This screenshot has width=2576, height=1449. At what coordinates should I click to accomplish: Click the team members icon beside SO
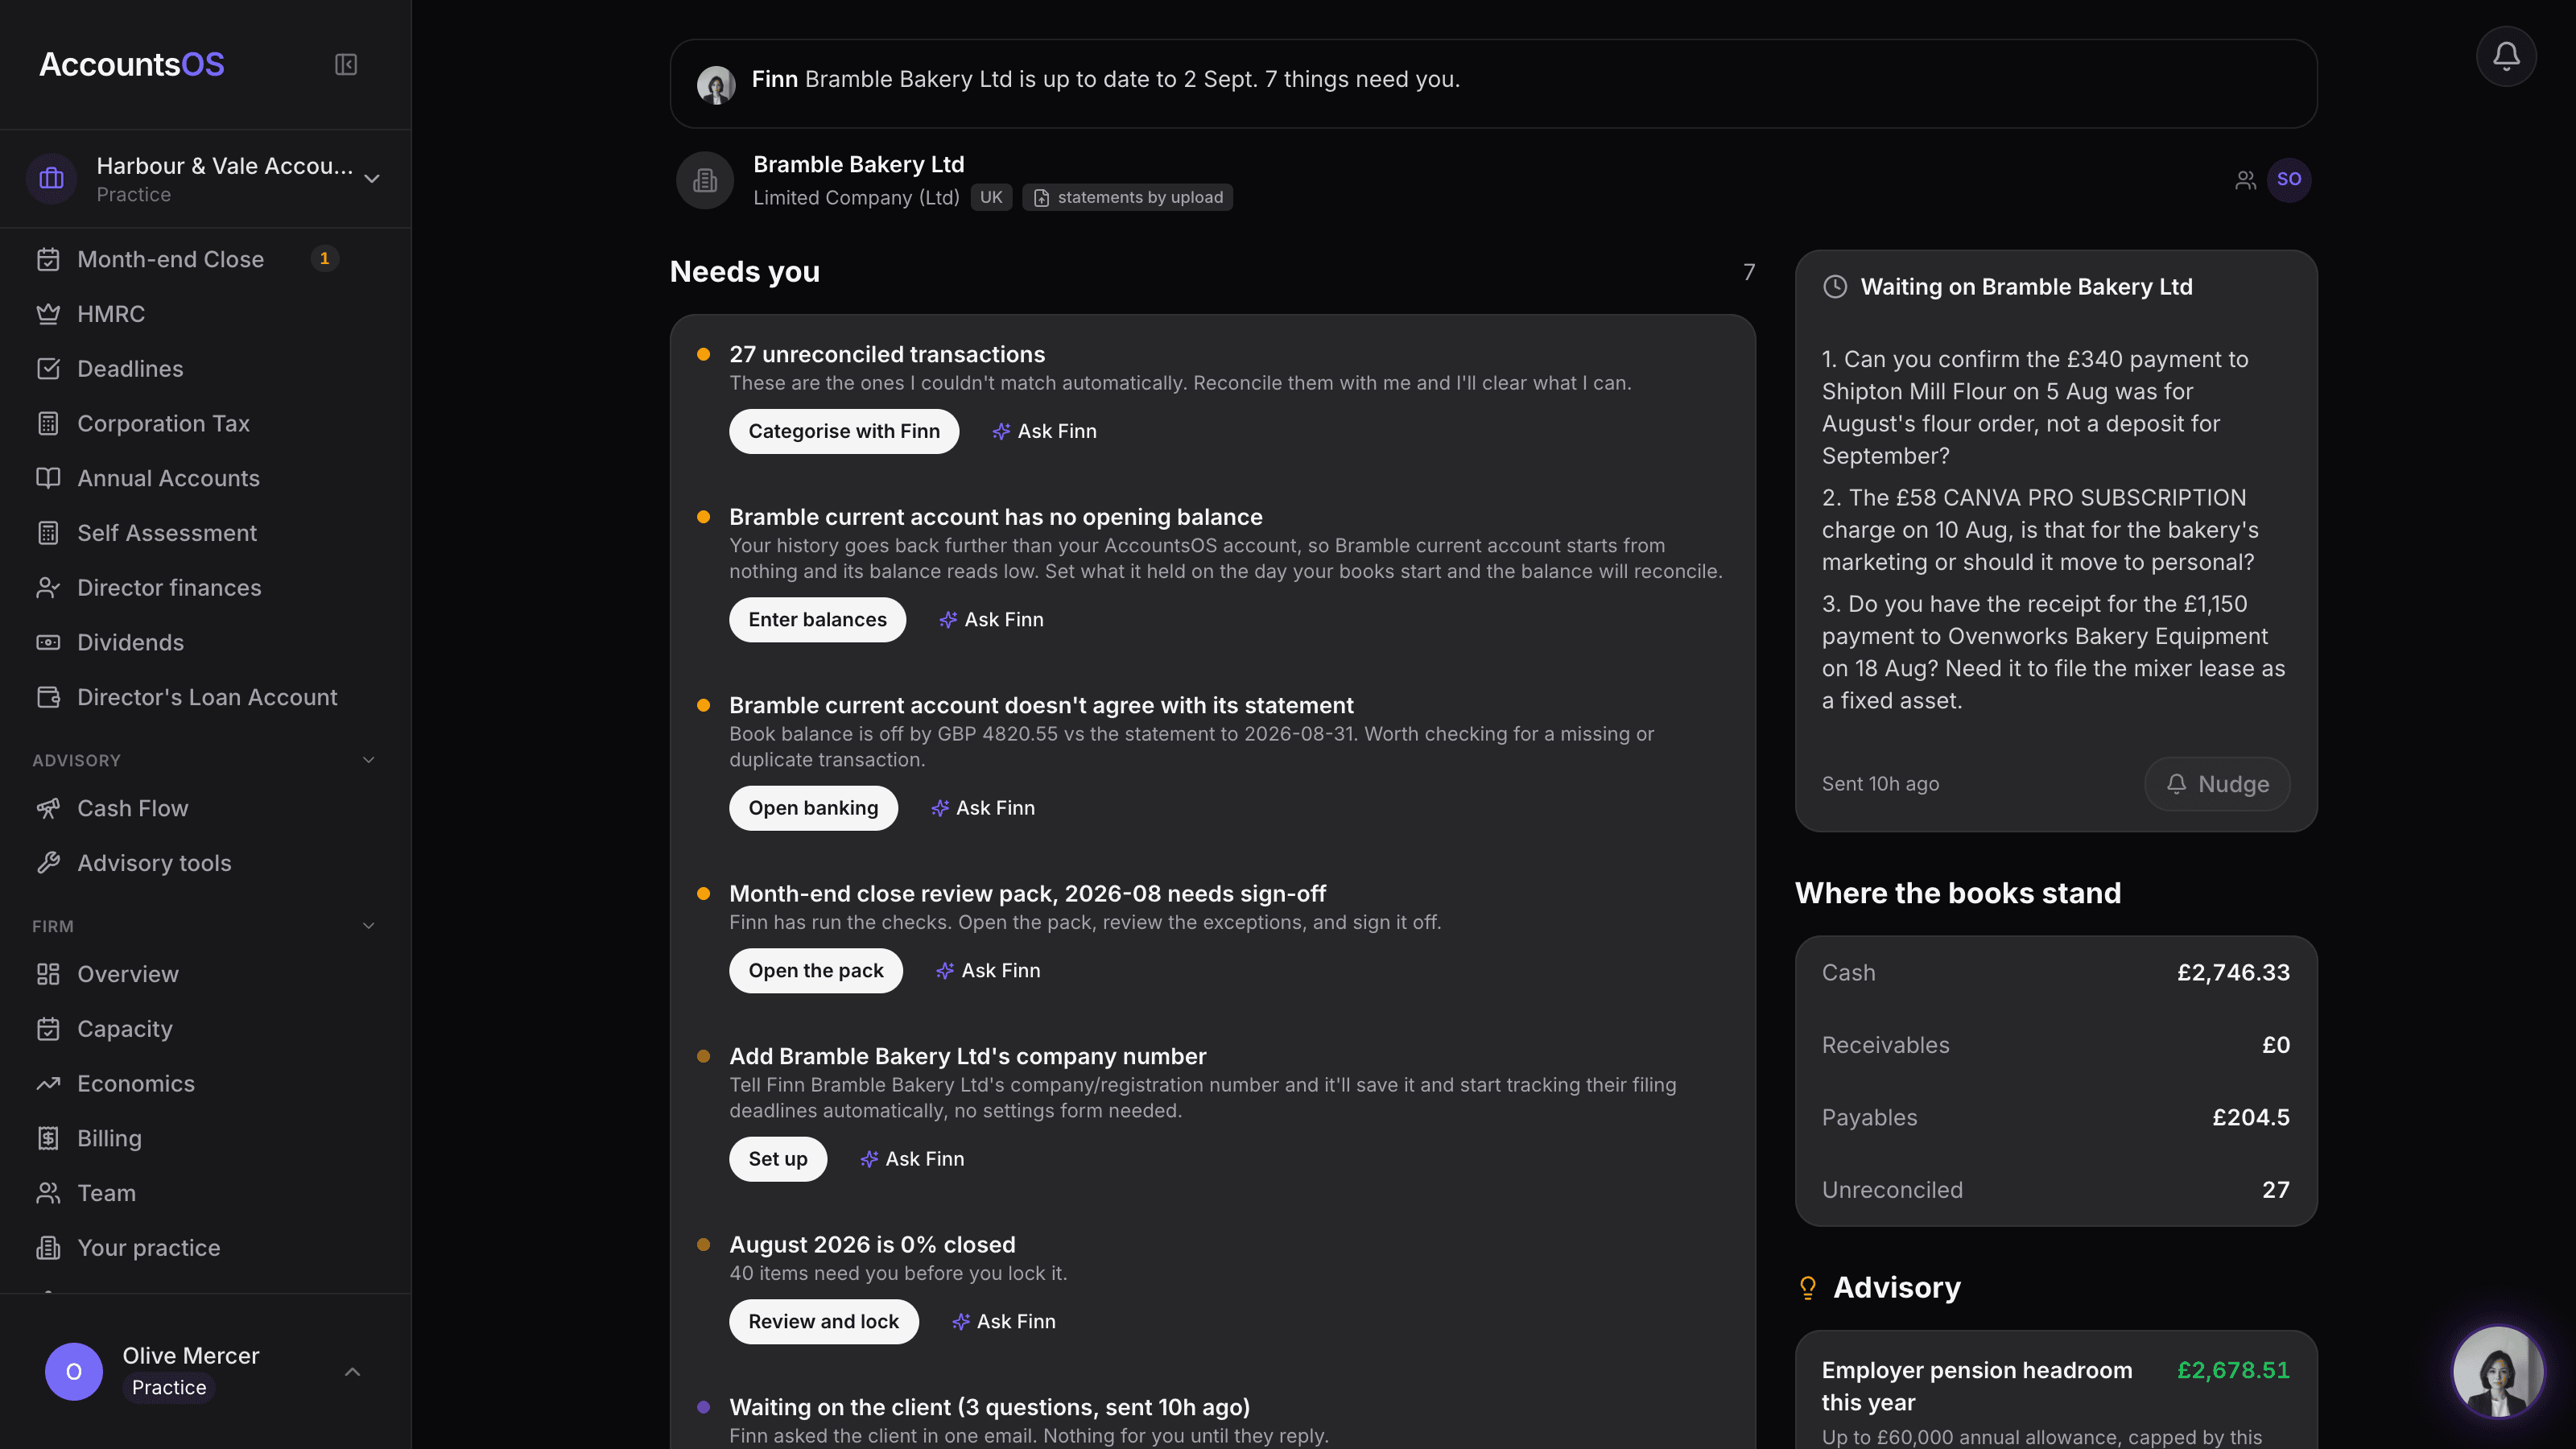coord(2245,180)
